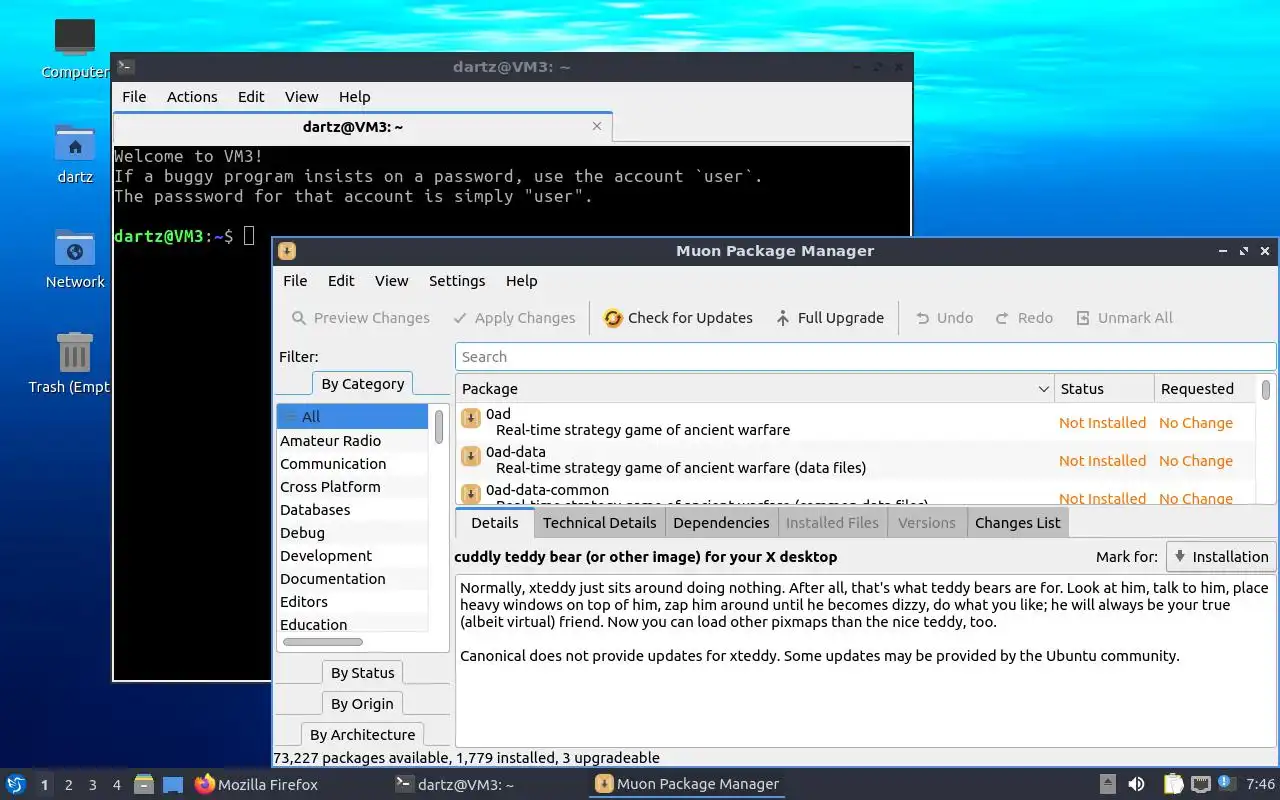Image resolution: width=1280 pixels, height=800 pixels.
Task: Switch to workspace 3
Action: [93, 785]
